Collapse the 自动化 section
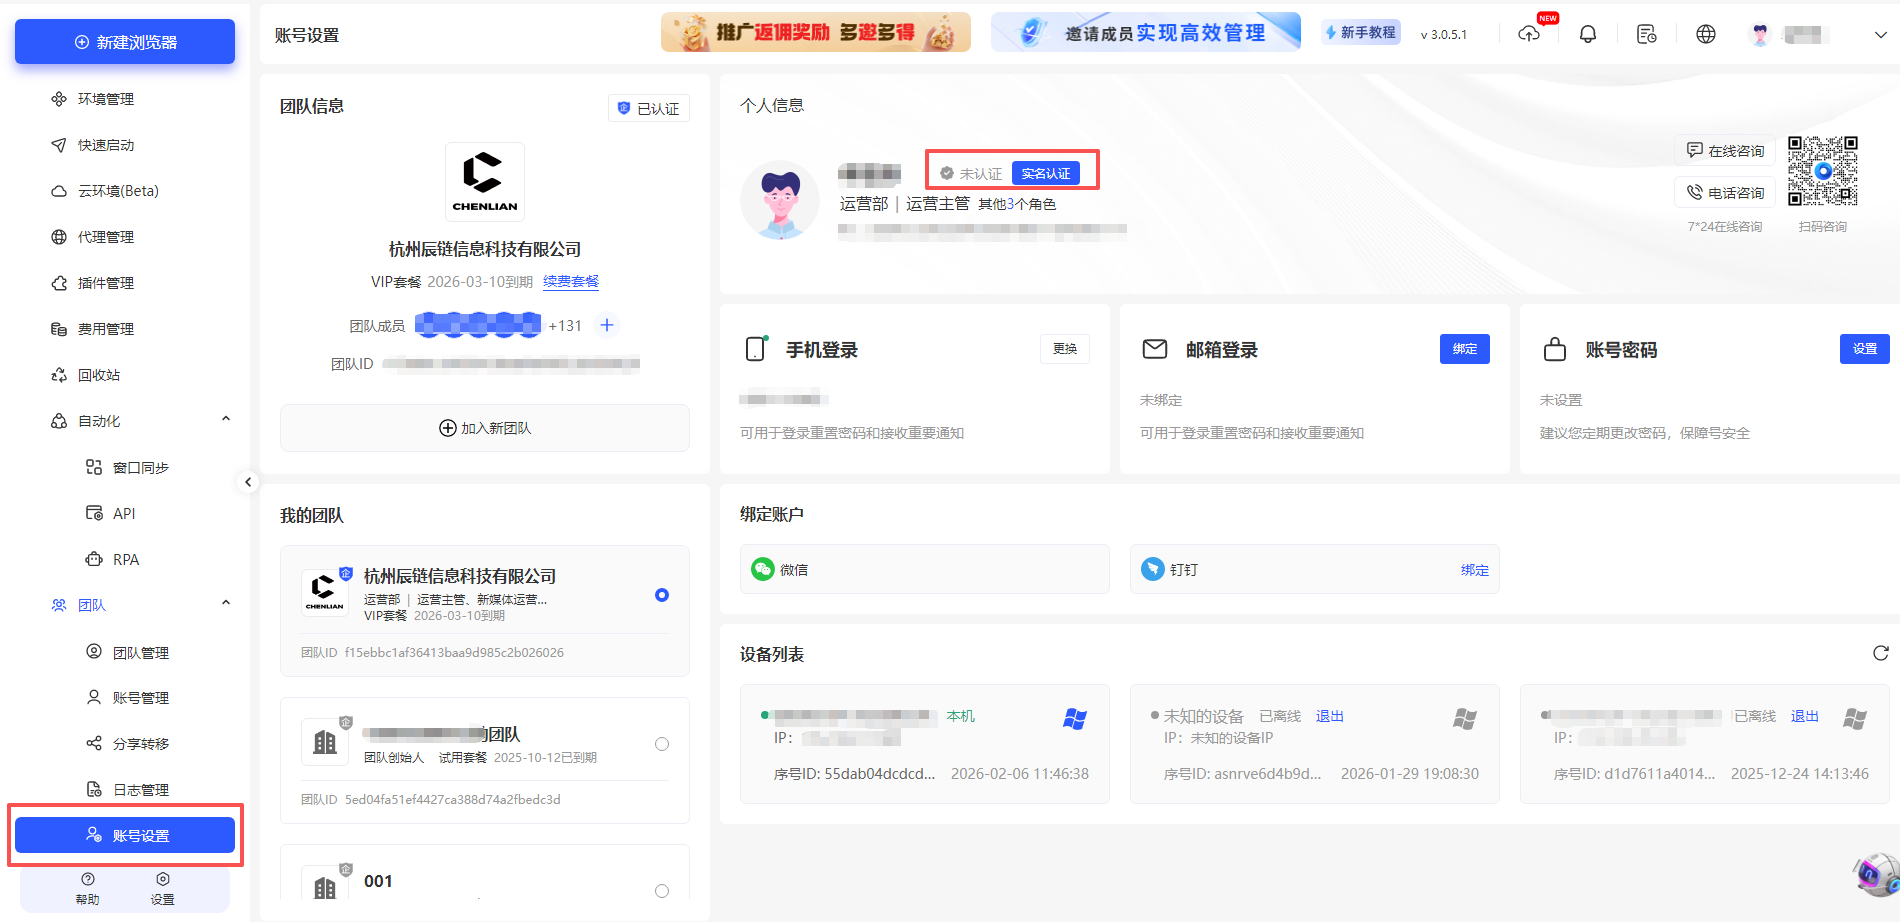1900x922 pixels. (226, 418)
